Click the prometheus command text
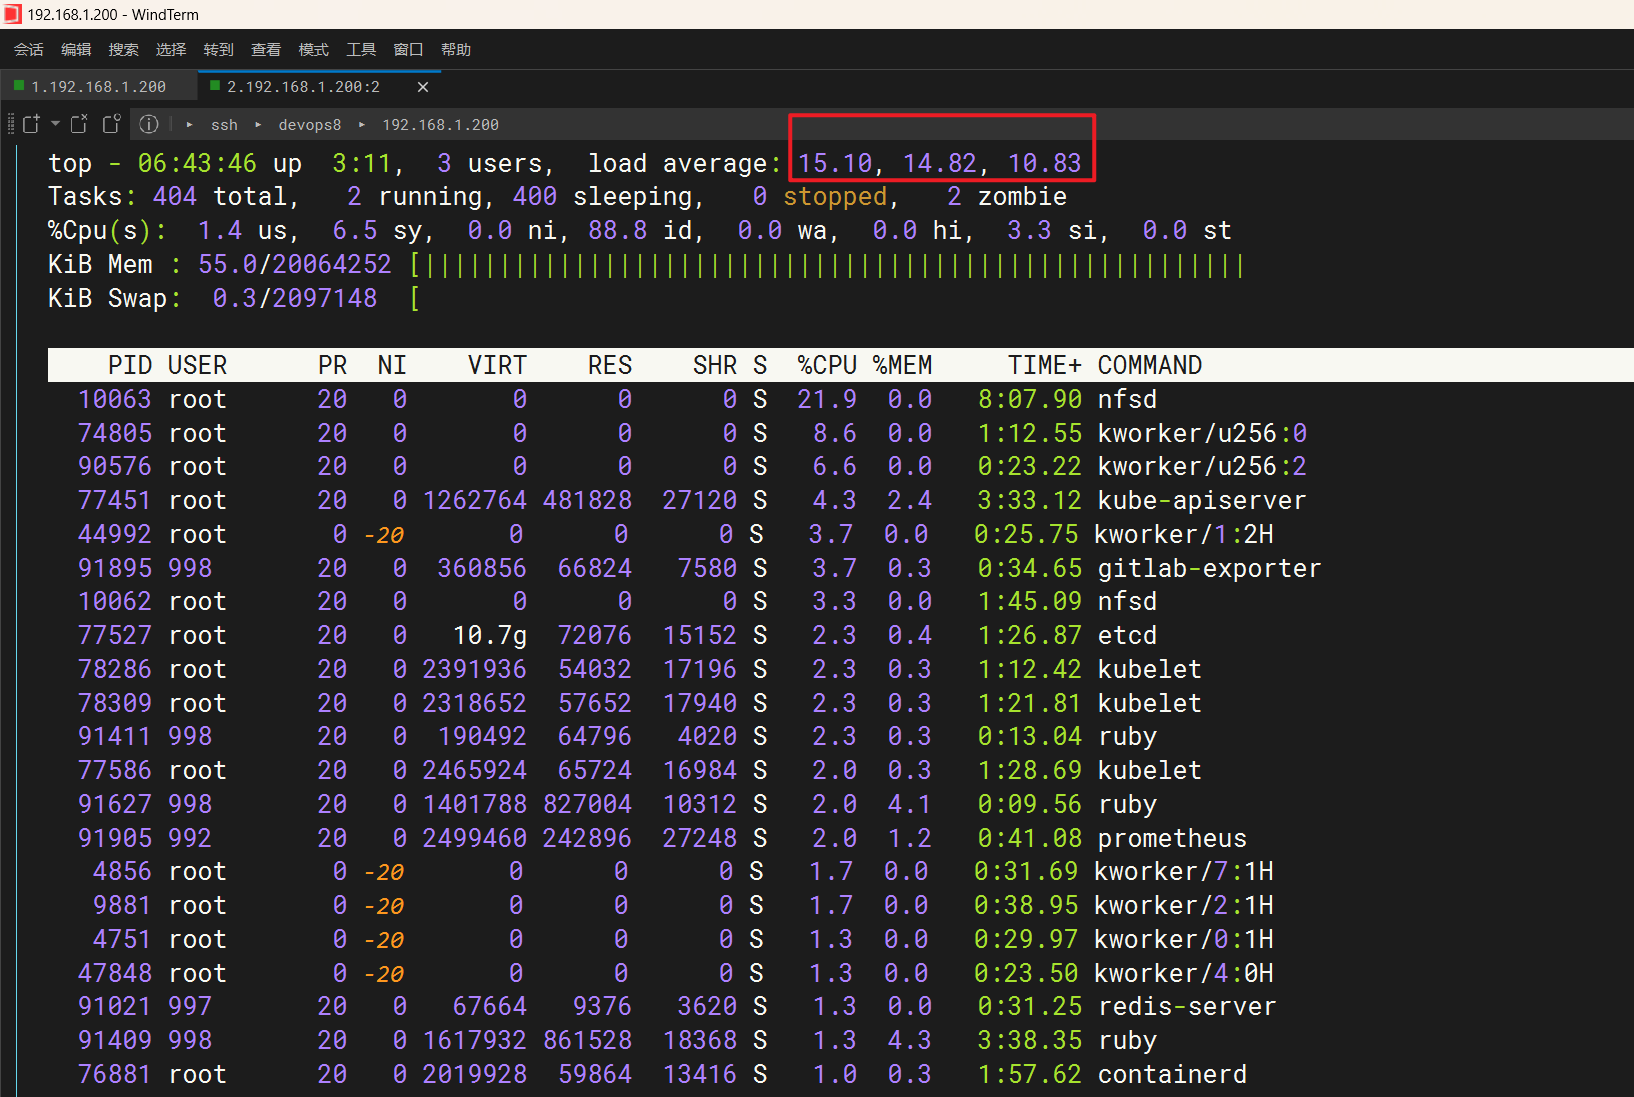1634x1097 pixels. (x=1172, y=838)
